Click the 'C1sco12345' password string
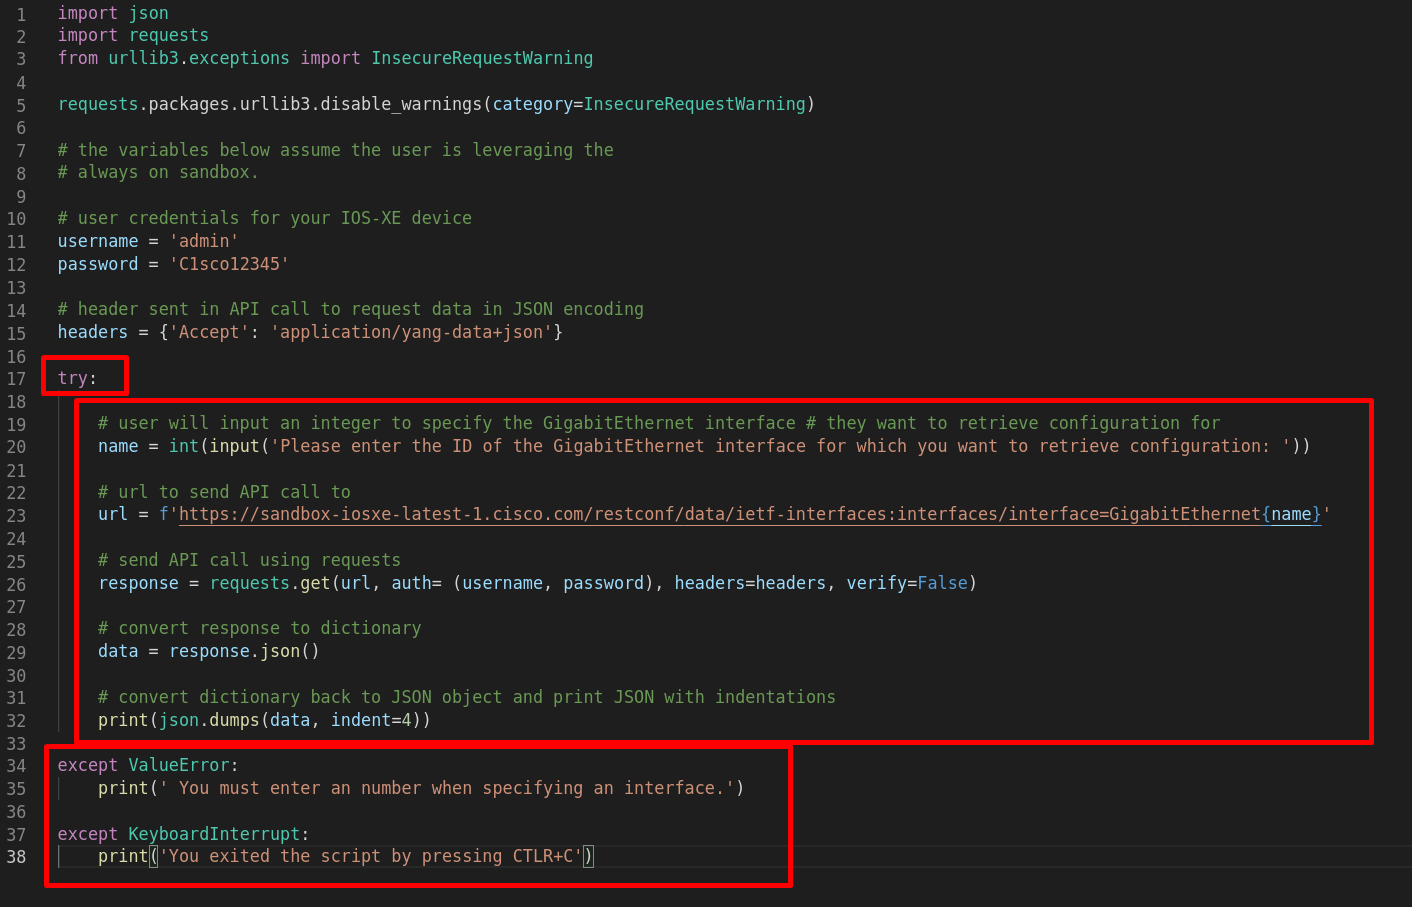Image resolution: width=1412 pixels, height=907 pixels. pos(229,264)
